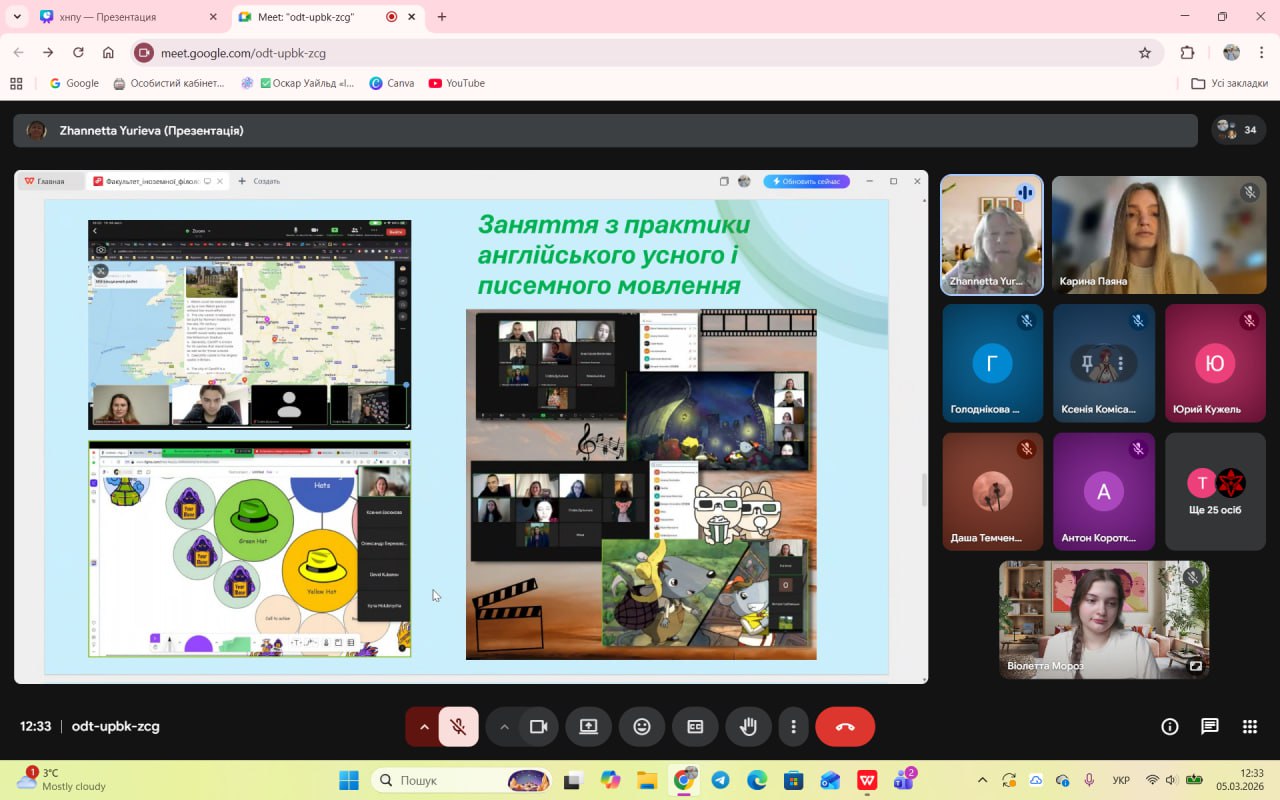1280x800 pixels.
Task: Open the three-dot more options menu
Action: [x=793, y=727]
